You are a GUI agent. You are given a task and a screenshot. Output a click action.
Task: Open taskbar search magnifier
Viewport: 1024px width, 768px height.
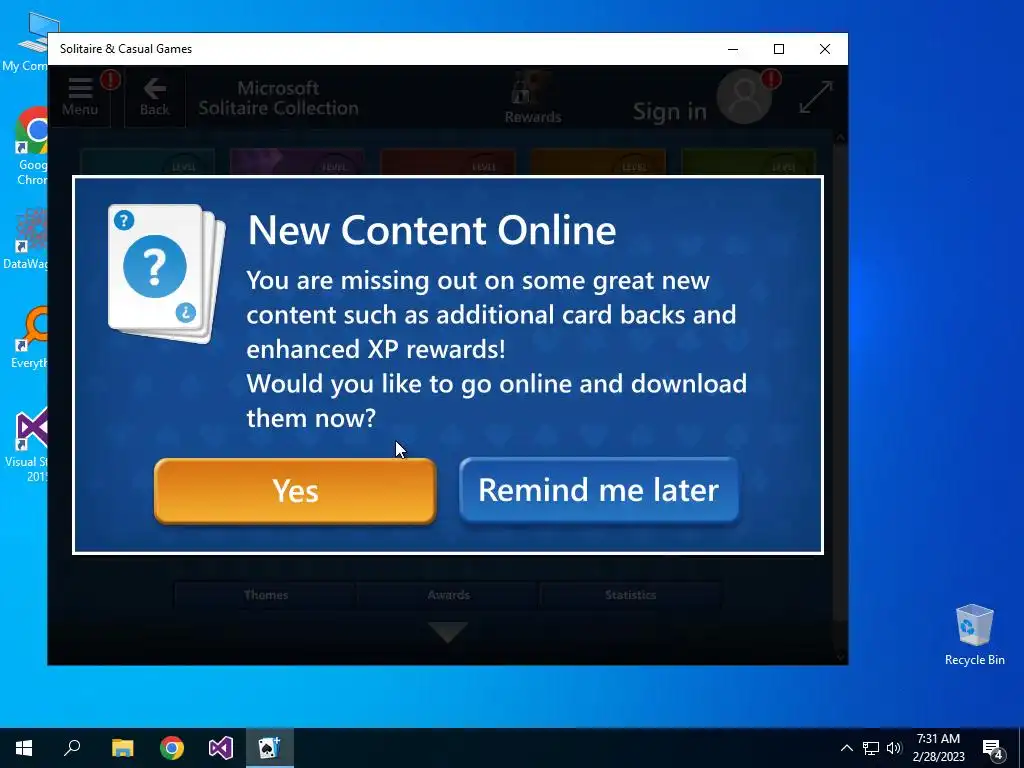coord(72,748)
